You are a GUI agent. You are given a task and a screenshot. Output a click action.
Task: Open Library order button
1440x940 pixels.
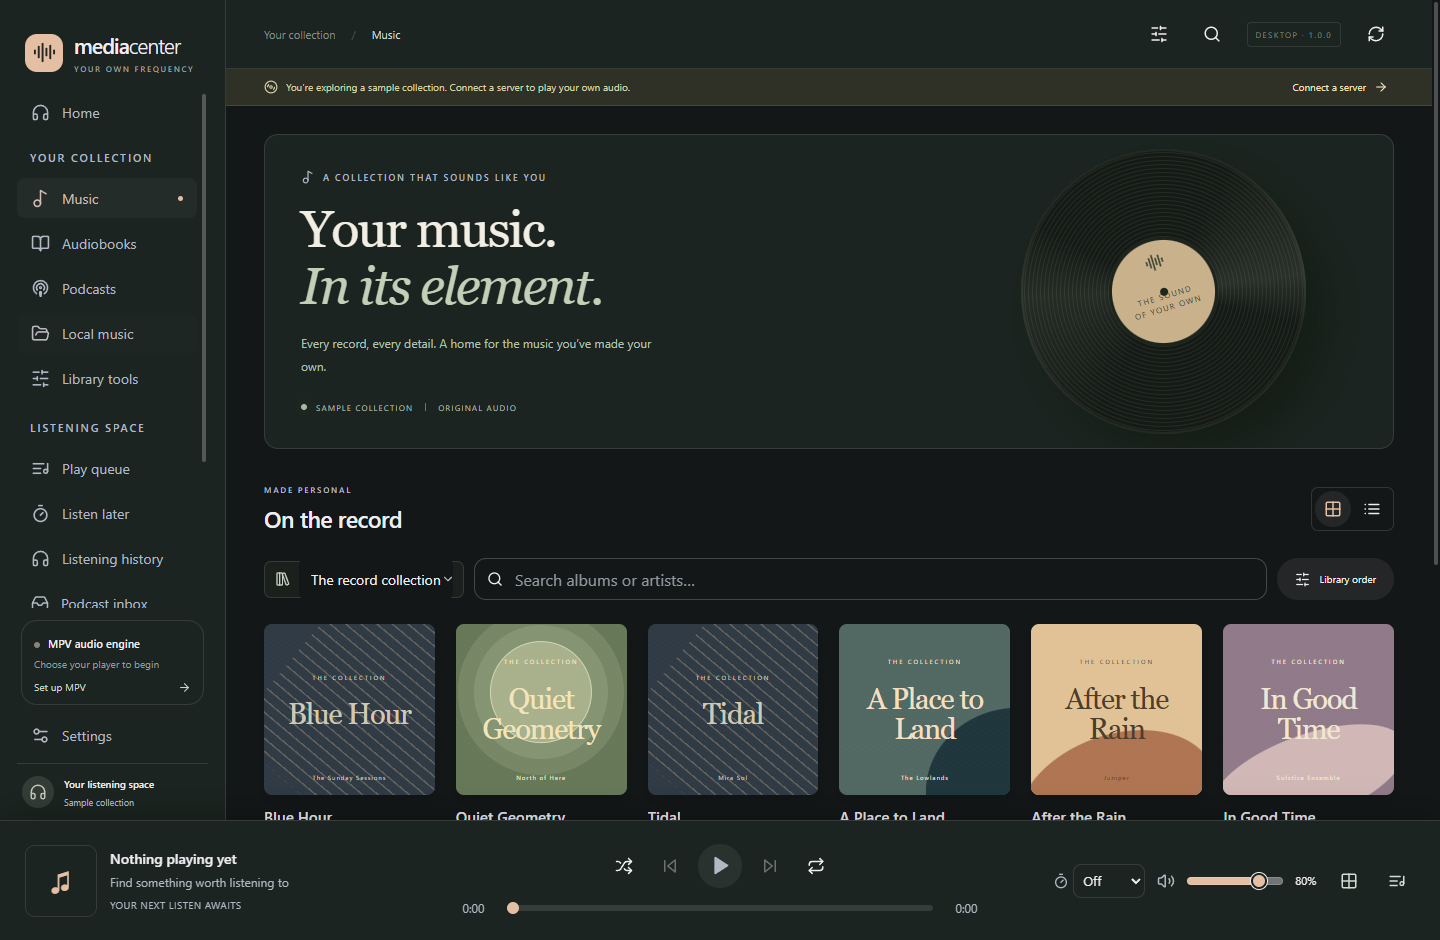pyautogui.click(x=1335, y=579)
